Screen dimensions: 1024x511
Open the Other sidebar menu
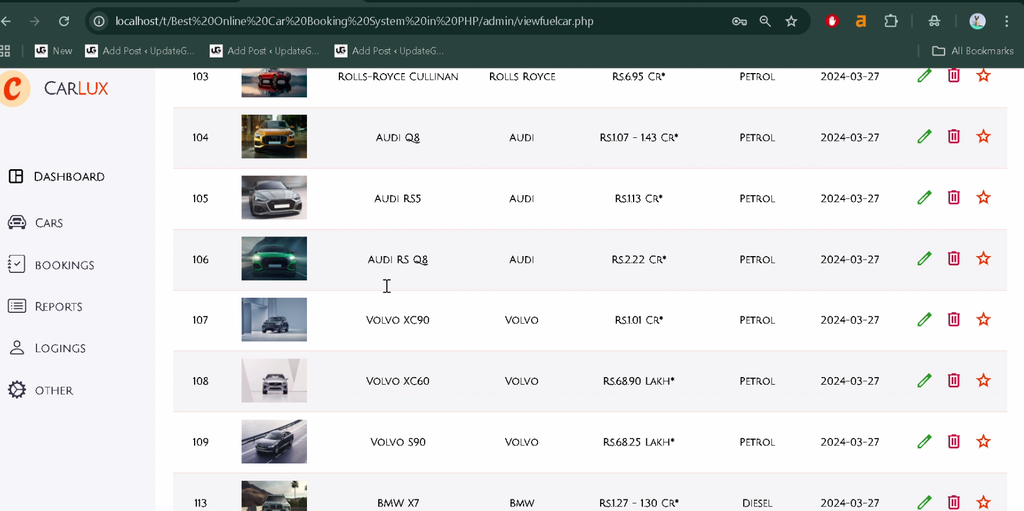click(40, 390)
